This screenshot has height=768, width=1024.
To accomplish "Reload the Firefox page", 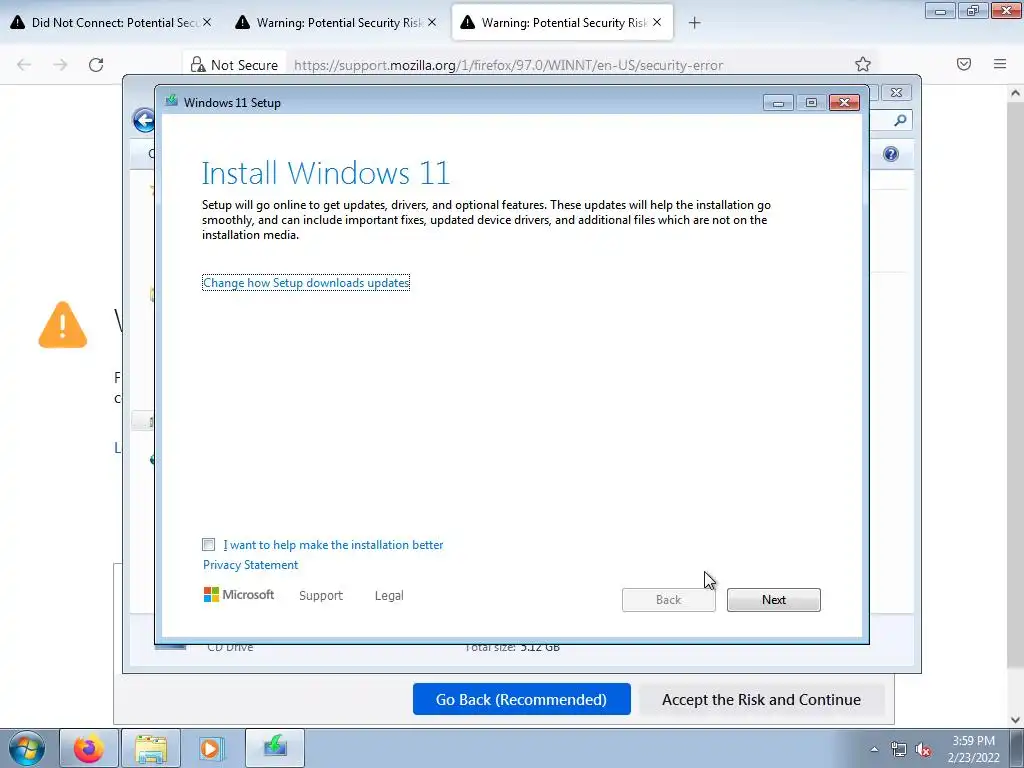I will (x=96, y=65).
